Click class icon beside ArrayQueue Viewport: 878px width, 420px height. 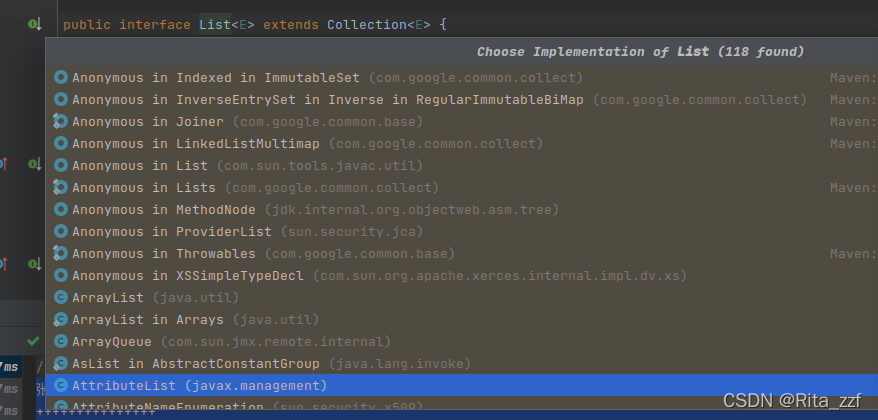point(60,342)
